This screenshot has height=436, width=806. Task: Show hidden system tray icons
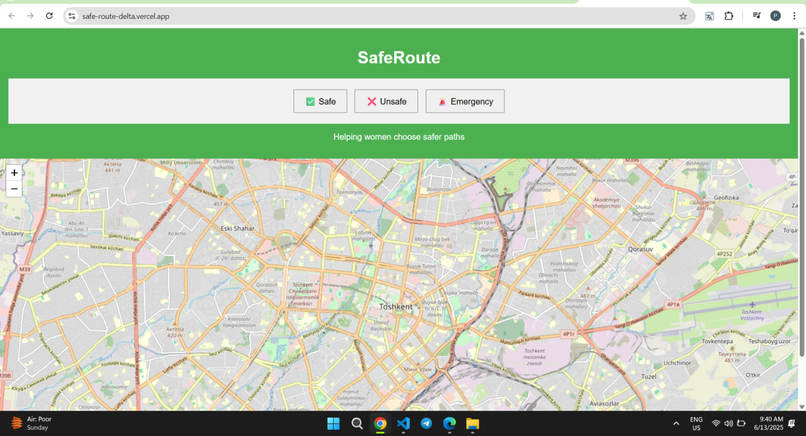pyautogui.click(x=676, y=424)
